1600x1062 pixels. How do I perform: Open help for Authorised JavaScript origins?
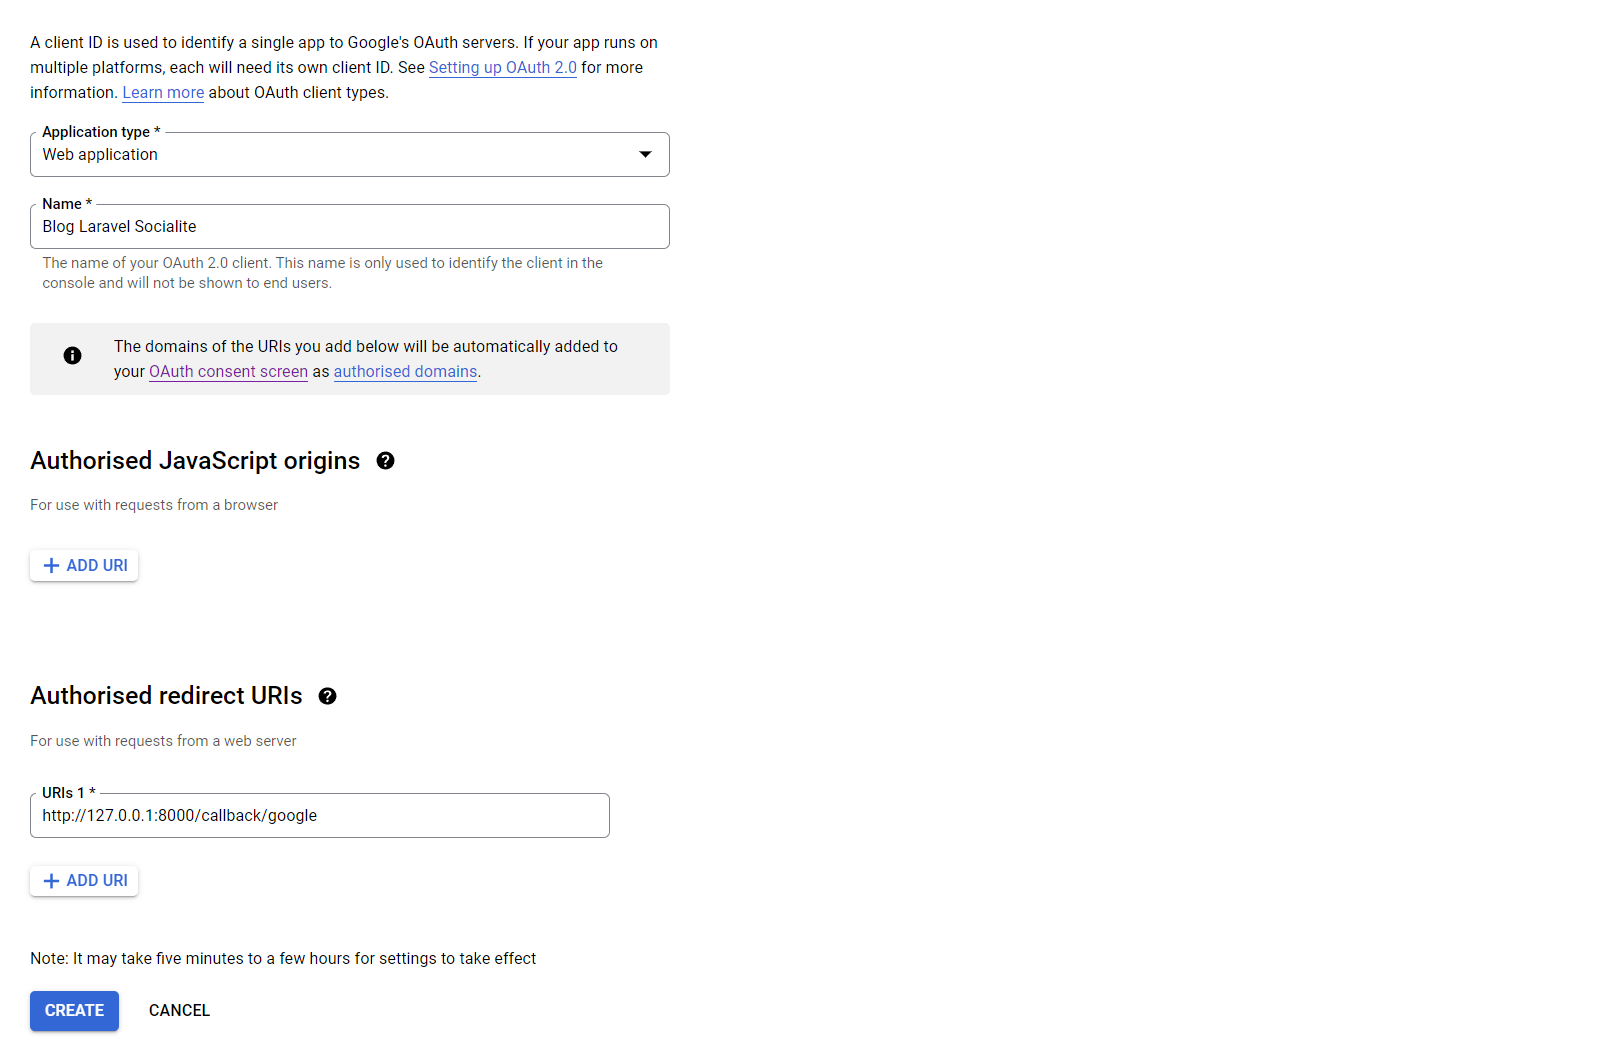pyautogui.click(x=385, y=461)
